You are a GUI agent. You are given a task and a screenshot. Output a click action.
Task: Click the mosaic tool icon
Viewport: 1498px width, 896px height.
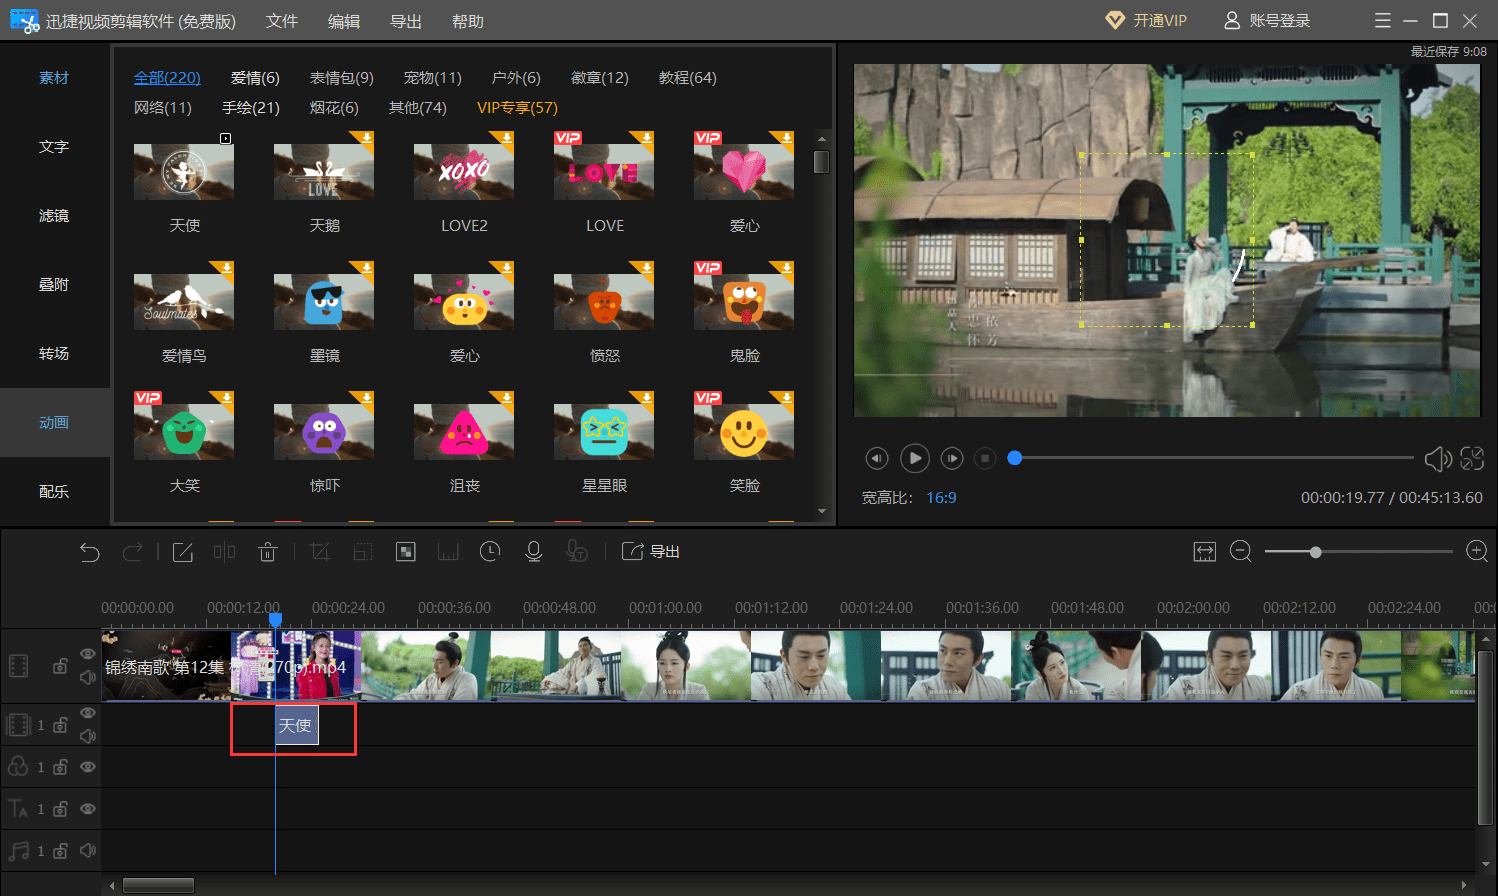click(x=406, y=552)
